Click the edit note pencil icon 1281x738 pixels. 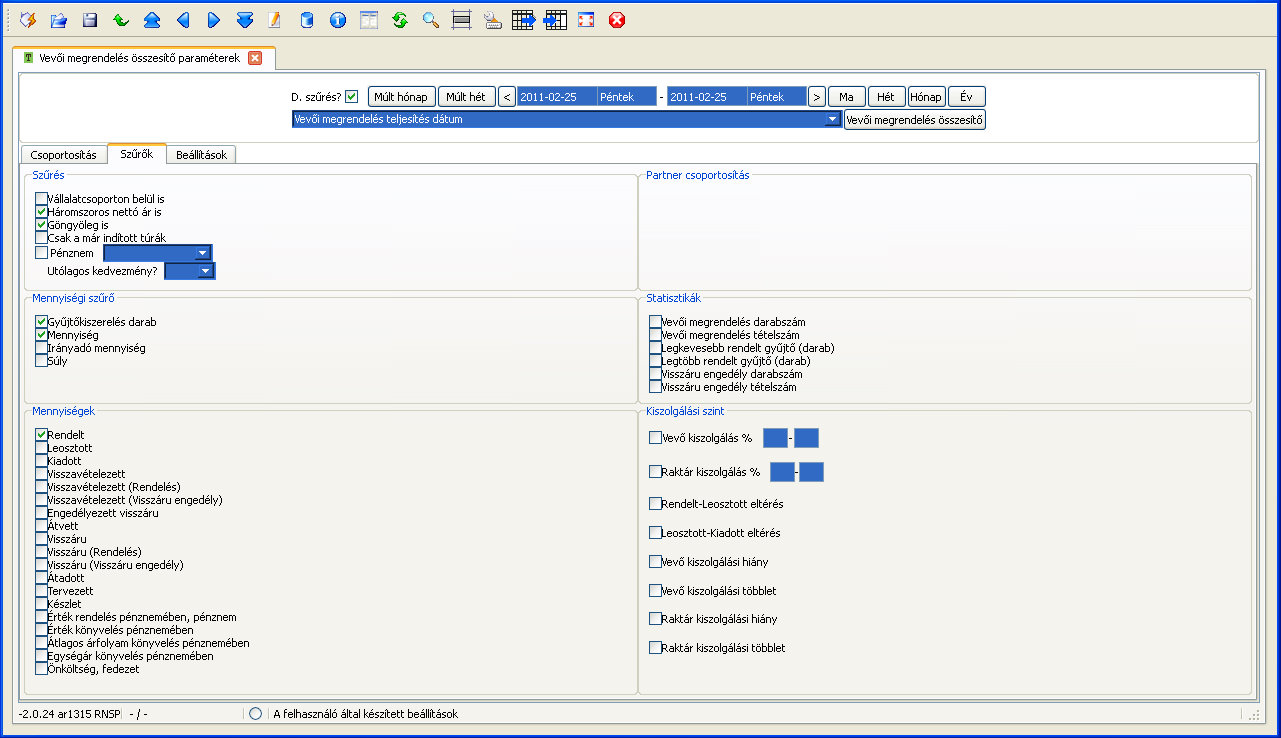275,20
